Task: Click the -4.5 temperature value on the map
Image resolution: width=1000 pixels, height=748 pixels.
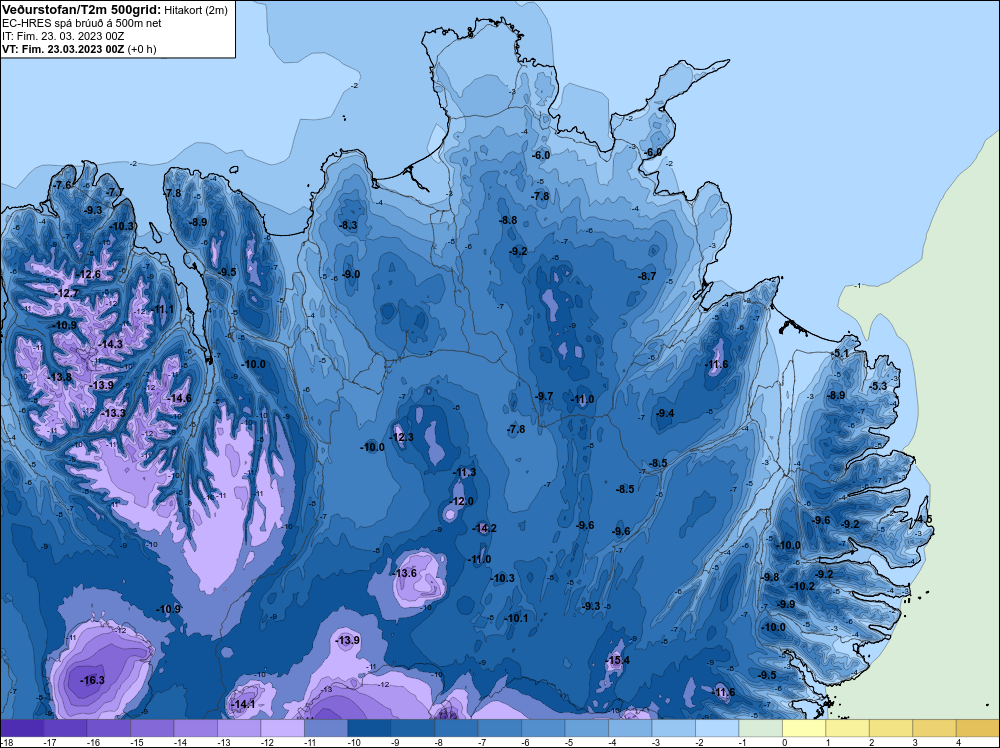Action: tap(923, 519)
